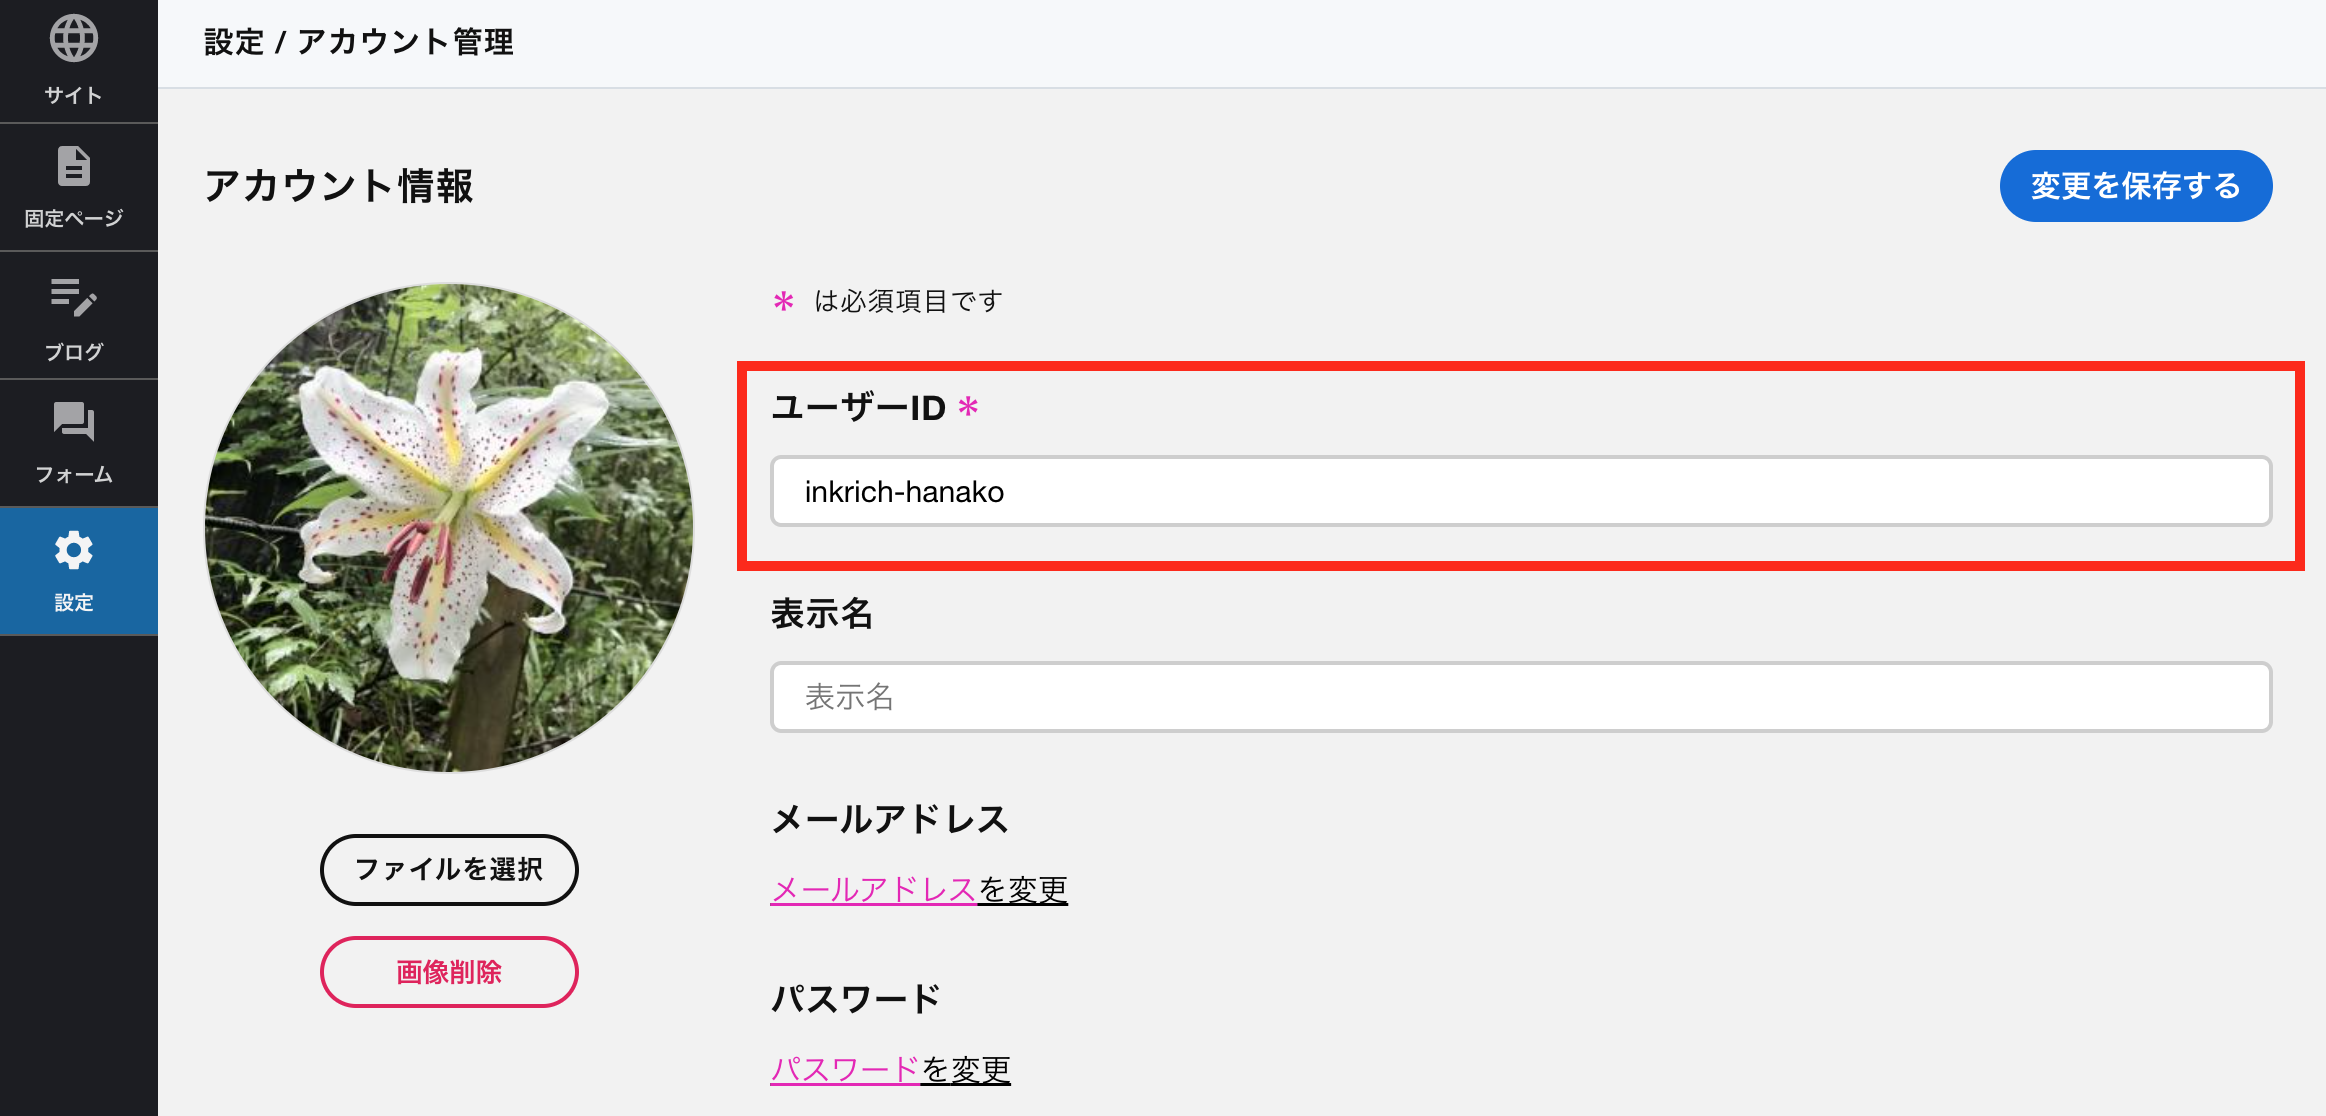Click the ユーザーID input field
This screenshot has width=2326, height=1116.
coord(1521,491)
